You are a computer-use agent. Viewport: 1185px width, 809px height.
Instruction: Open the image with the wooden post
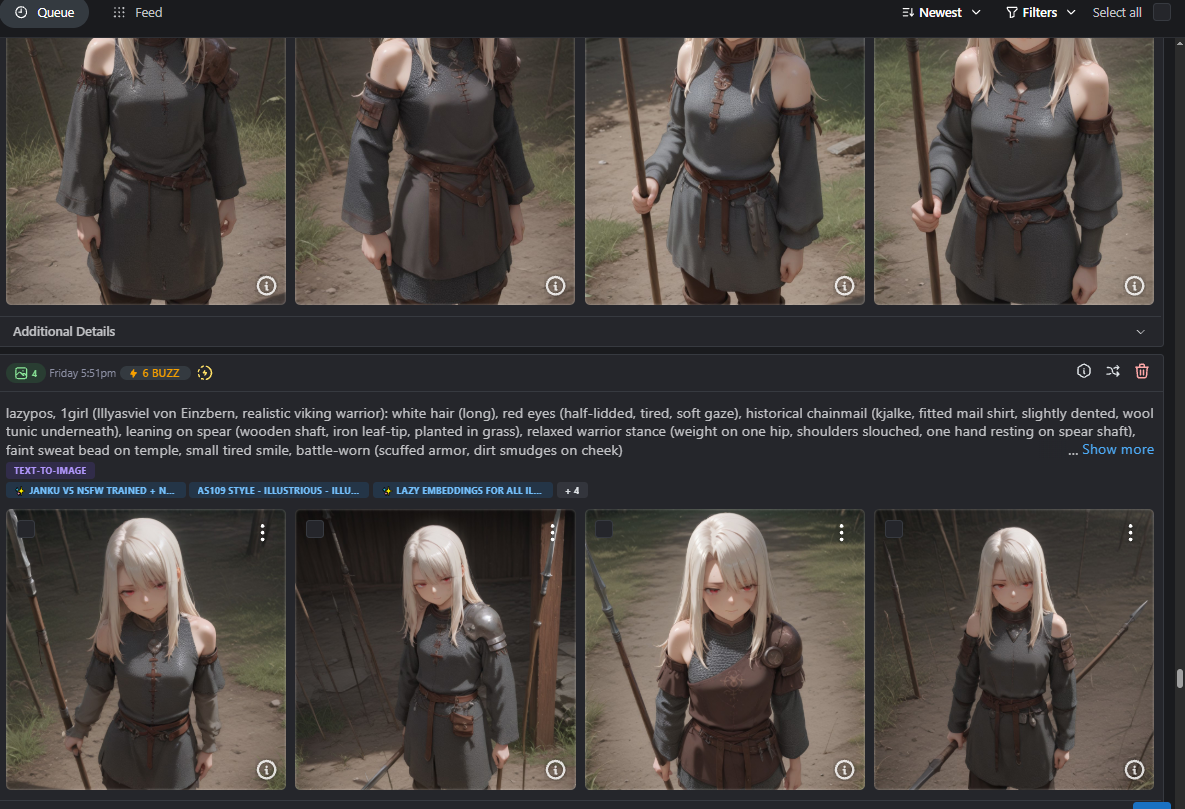(435, 650)
